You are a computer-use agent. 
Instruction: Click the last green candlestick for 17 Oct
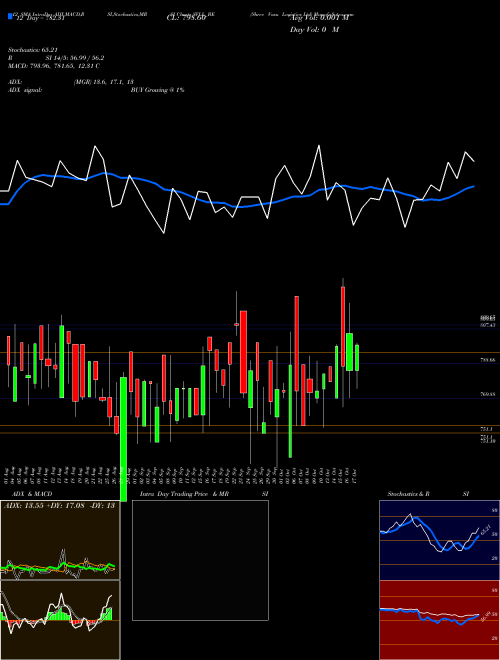(x=357, y=358)
